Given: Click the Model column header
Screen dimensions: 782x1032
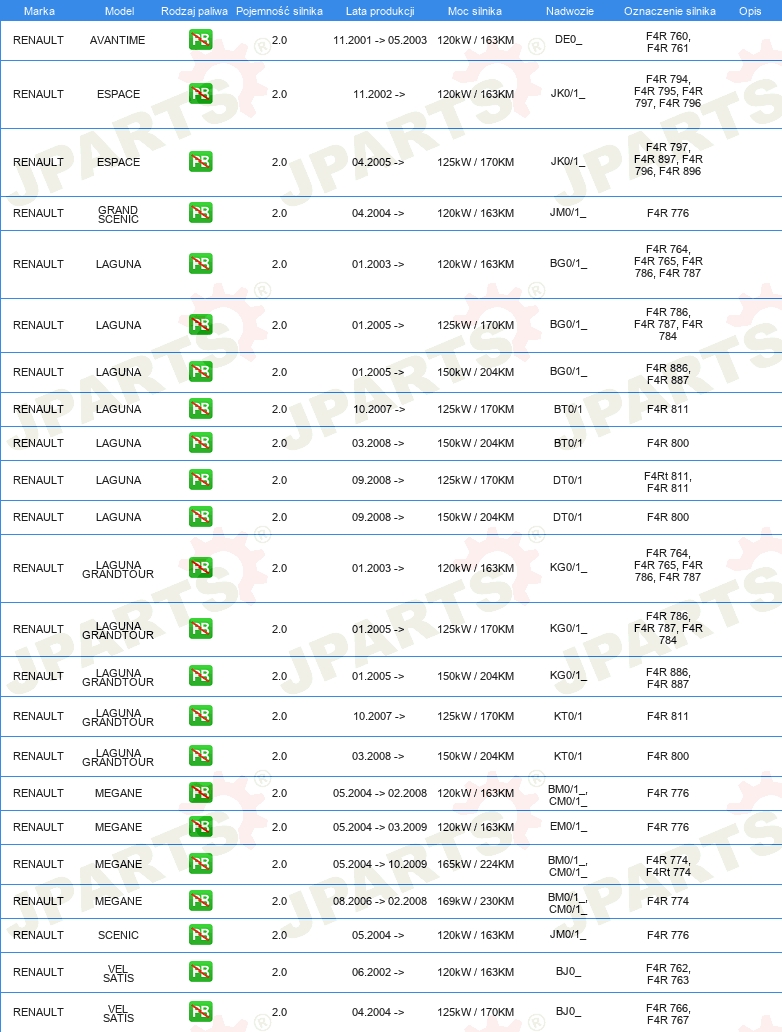Looking at the screenshot, I should 119,11.
